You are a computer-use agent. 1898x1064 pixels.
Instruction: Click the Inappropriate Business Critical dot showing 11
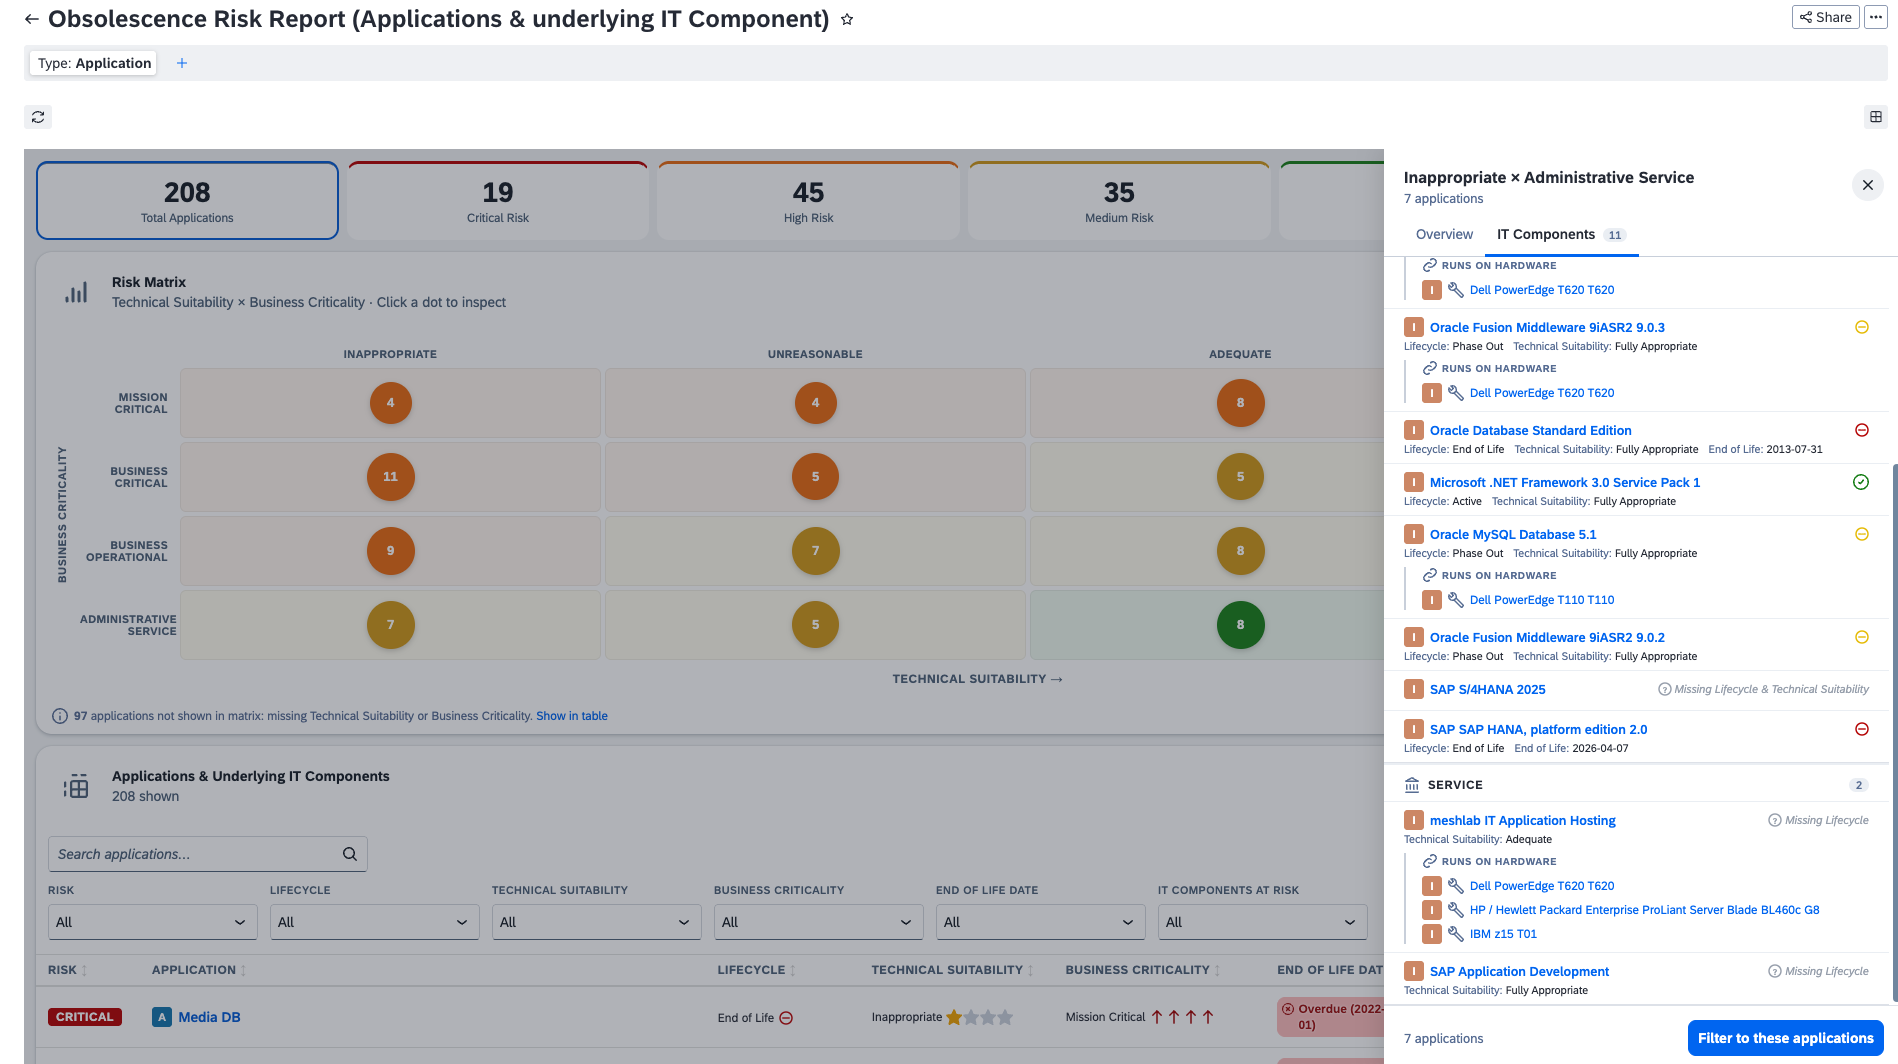click(391, 477)
